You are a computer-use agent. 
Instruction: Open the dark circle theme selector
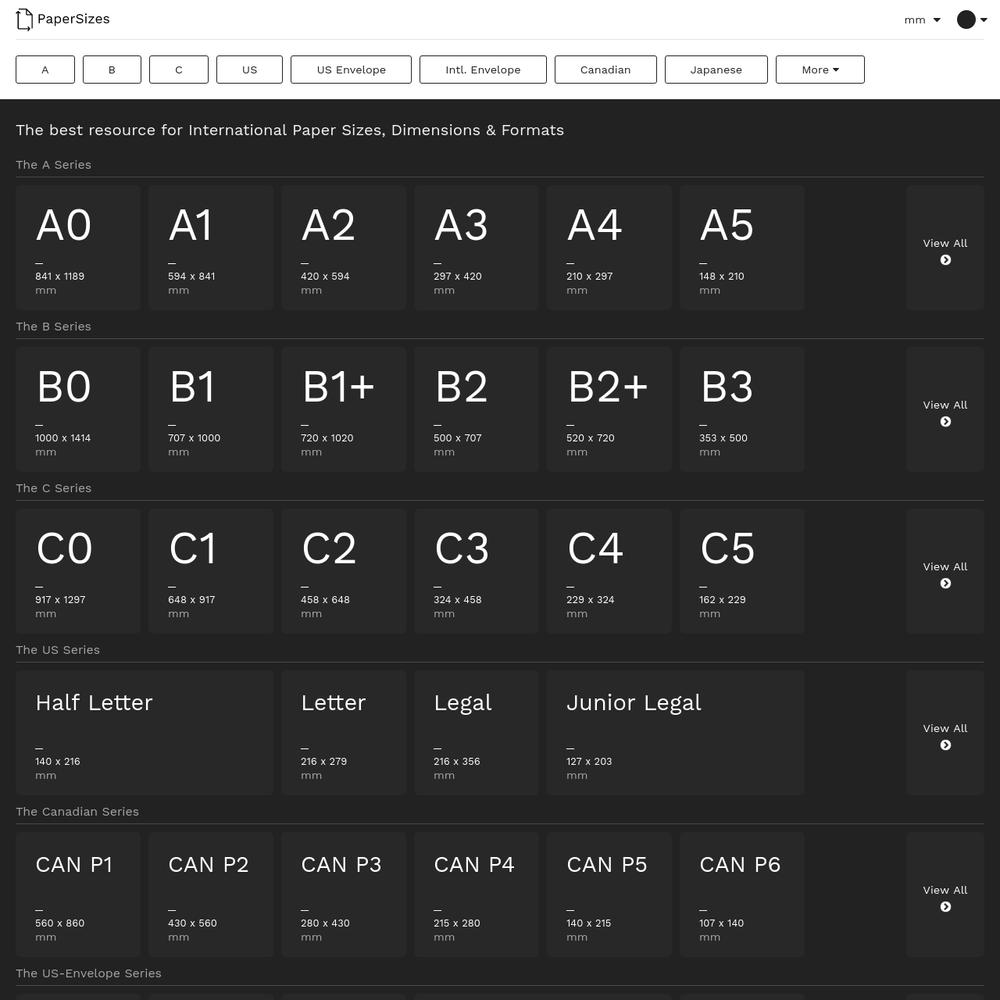(966, 20)
